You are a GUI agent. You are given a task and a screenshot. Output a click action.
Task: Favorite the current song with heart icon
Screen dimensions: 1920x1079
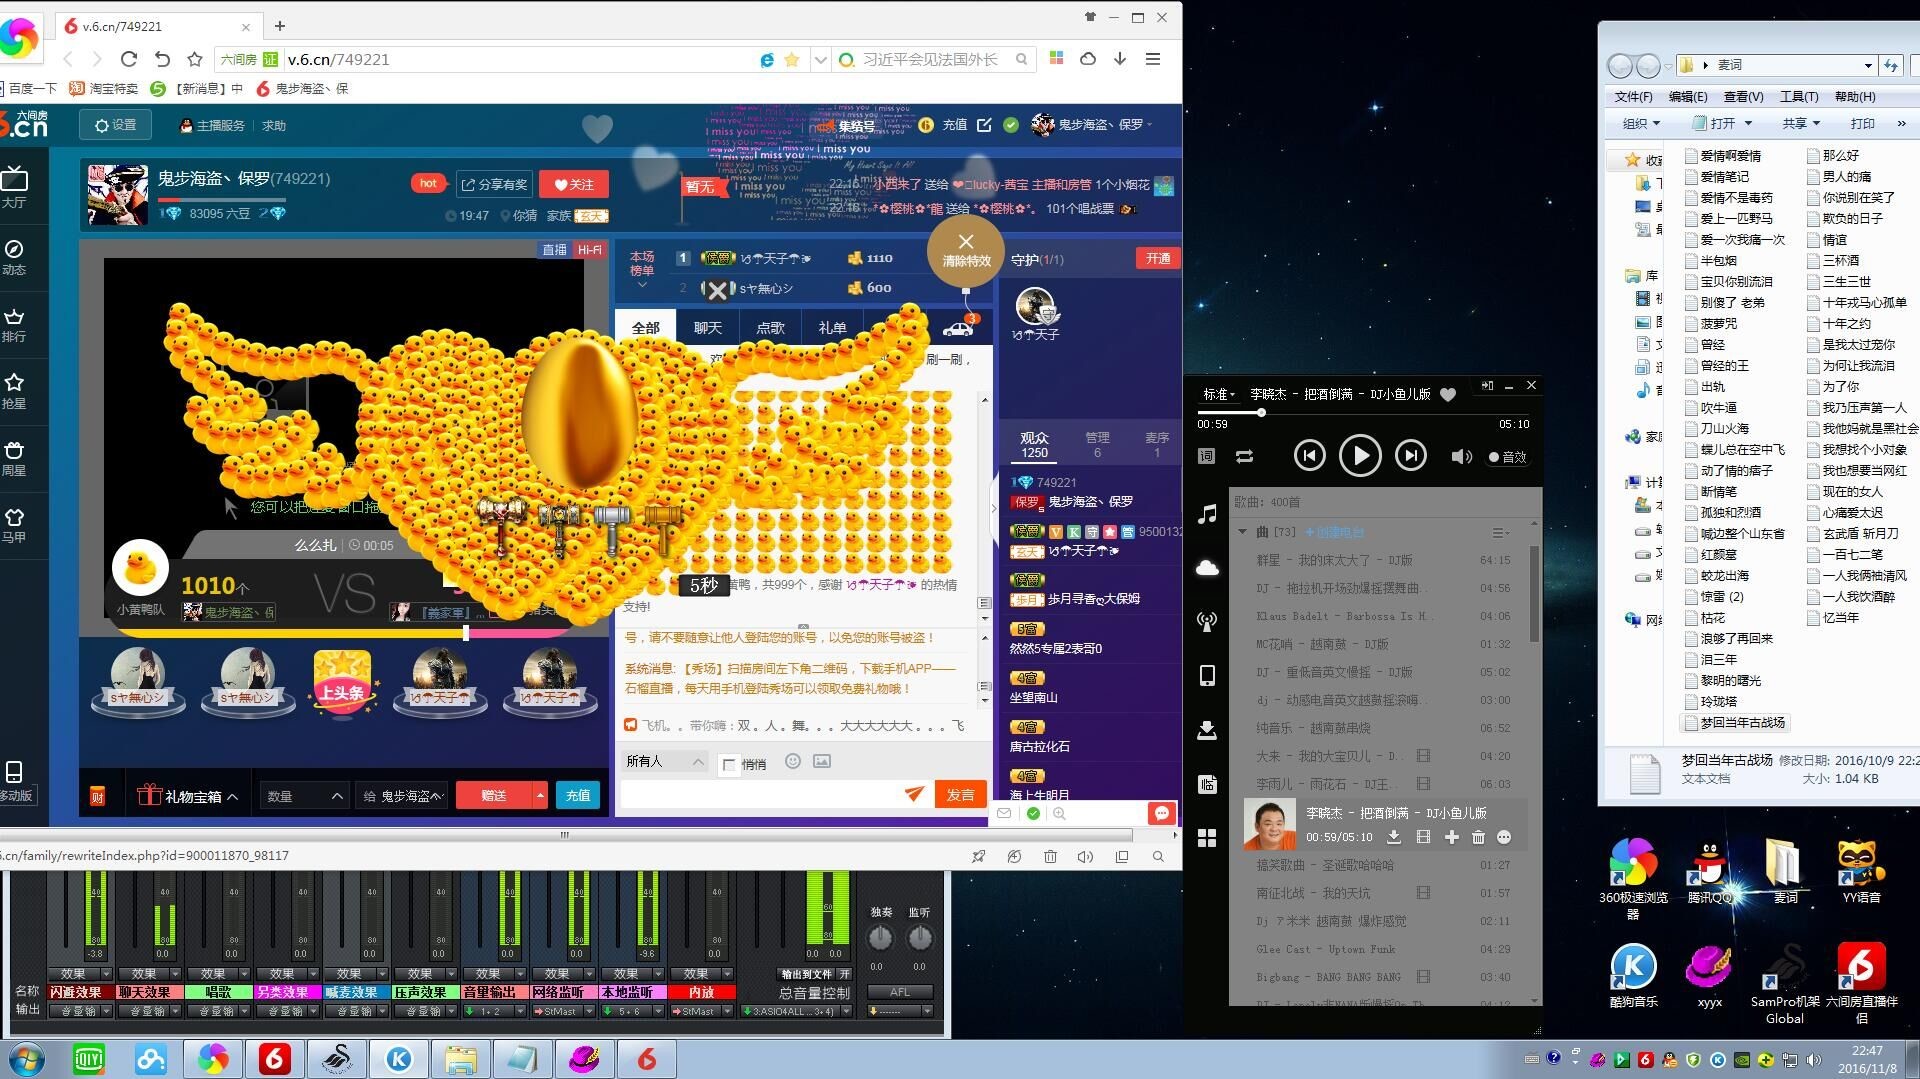(1448, 394)
